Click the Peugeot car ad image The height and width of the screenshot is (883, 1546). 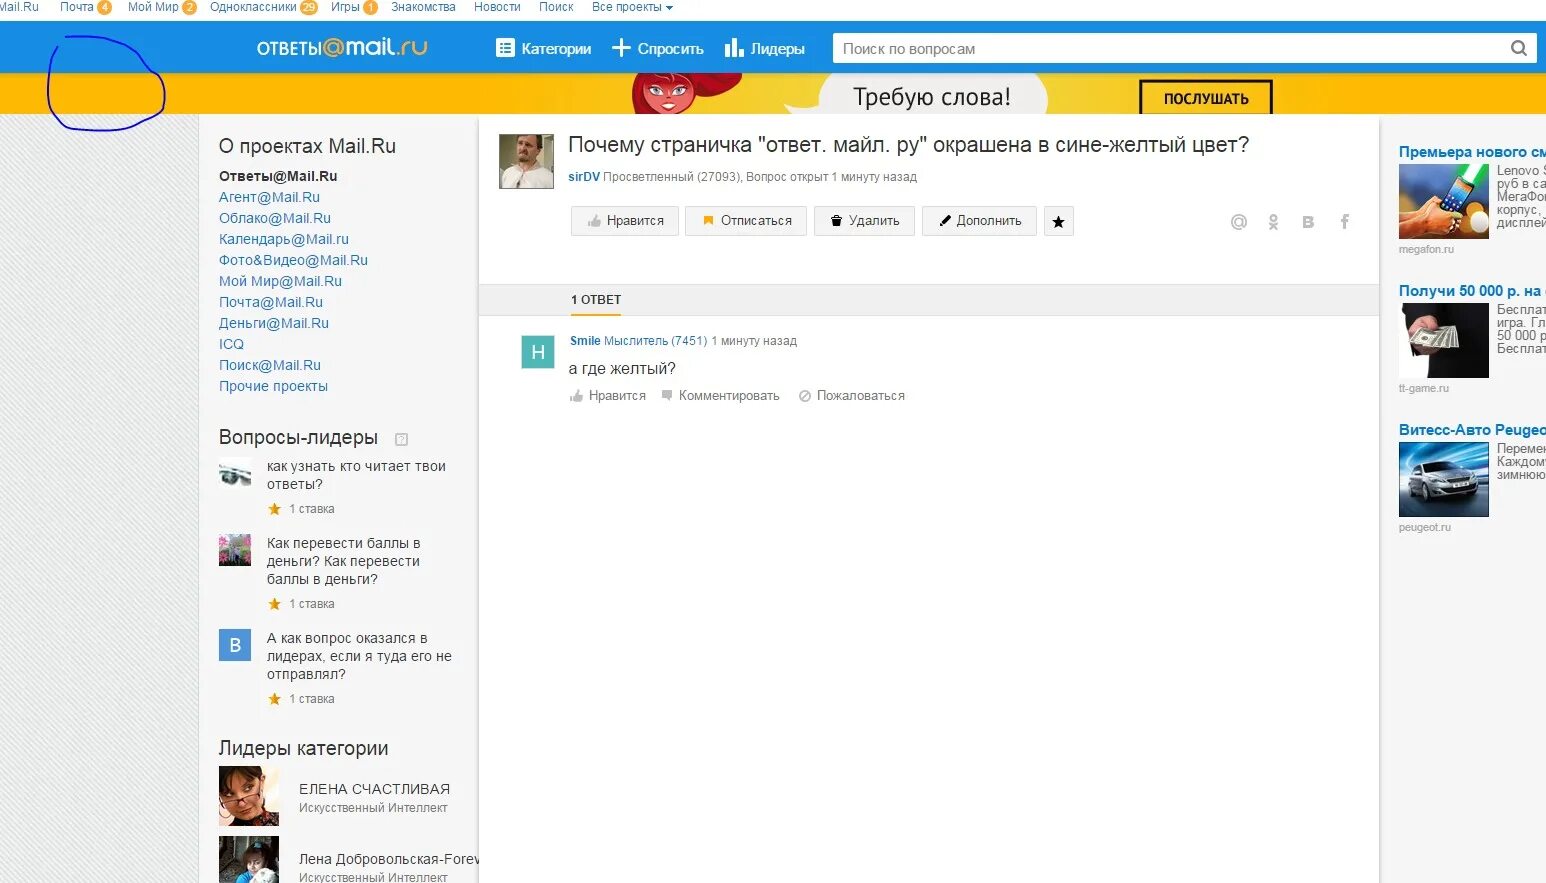click(x=1443, y=480)
